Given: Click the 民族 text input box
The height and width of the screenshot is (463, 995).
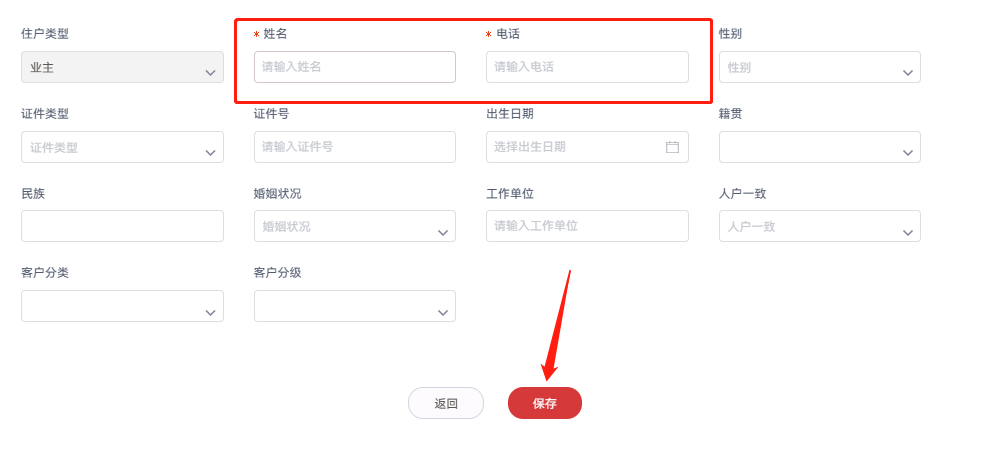Looking at the screenshot, I should click(x=122, y=226).
